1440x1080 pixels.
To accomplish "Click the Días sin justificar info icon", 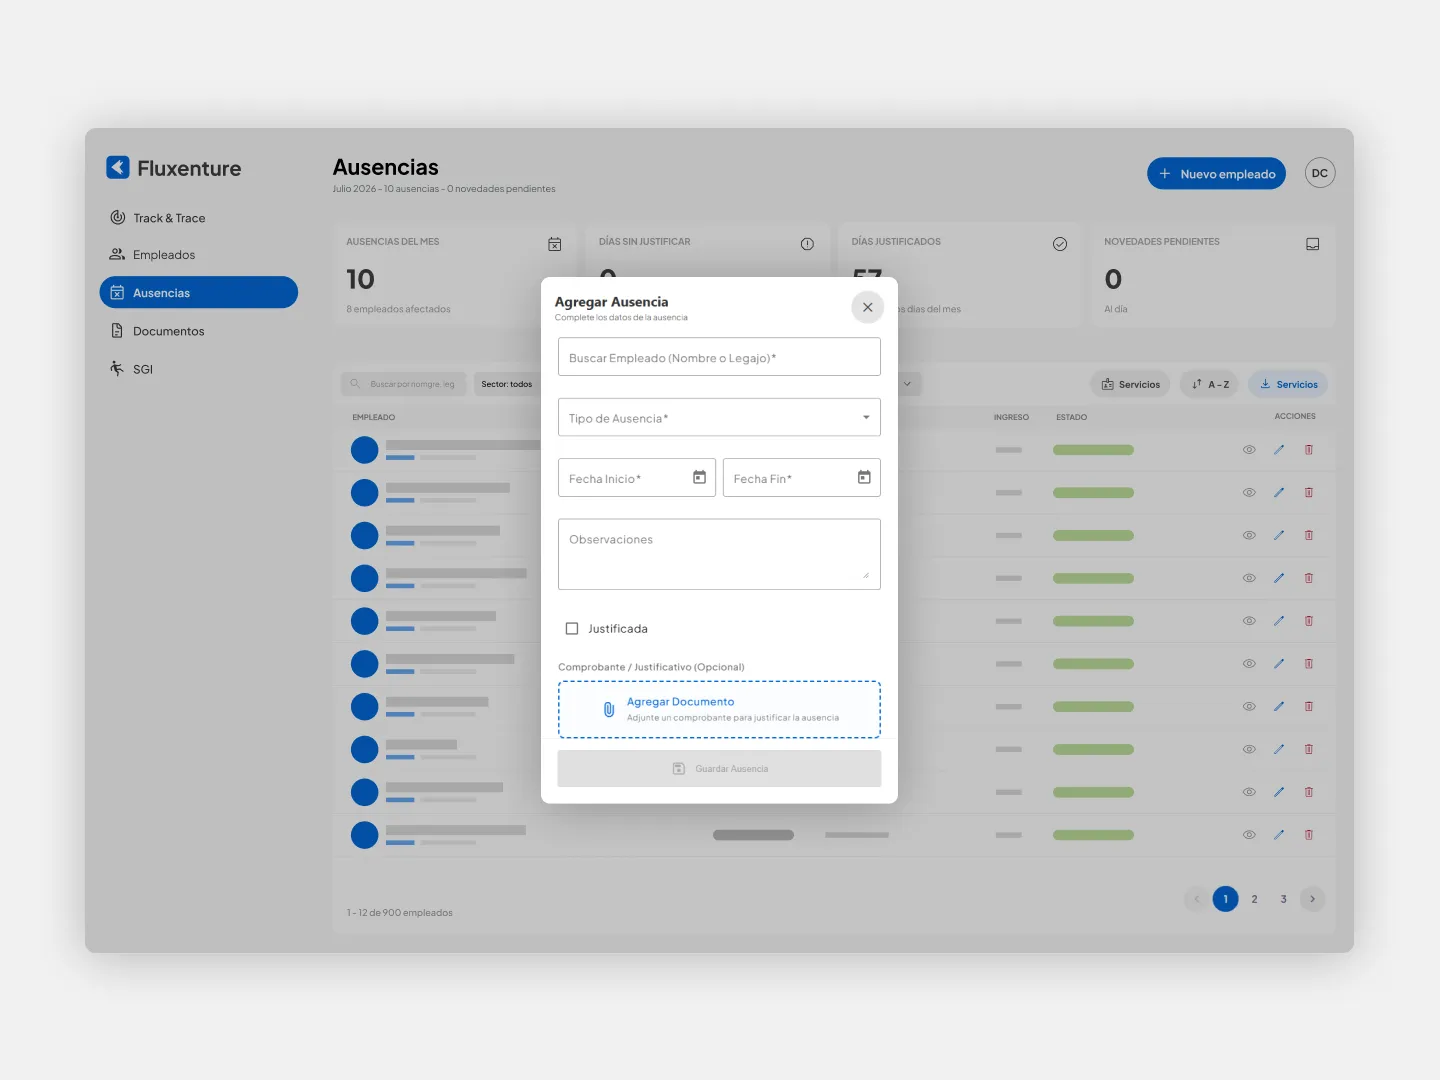I will 807,244.
